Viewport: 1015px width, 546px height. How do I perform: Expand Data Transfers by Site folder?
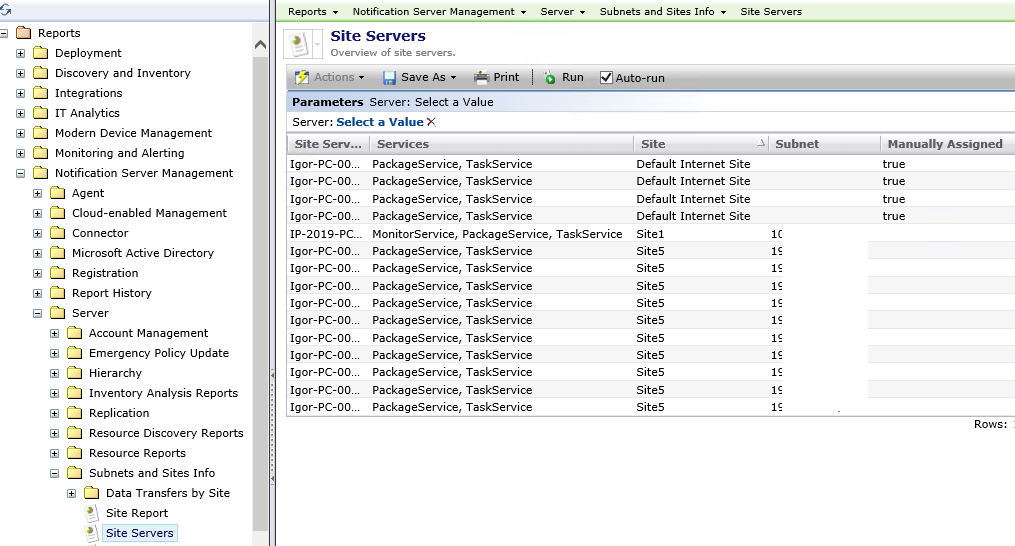71,494
